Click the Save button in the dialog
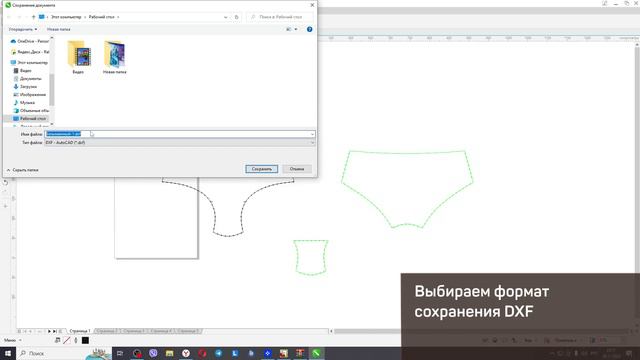640x360 pixels. (262, 169)
